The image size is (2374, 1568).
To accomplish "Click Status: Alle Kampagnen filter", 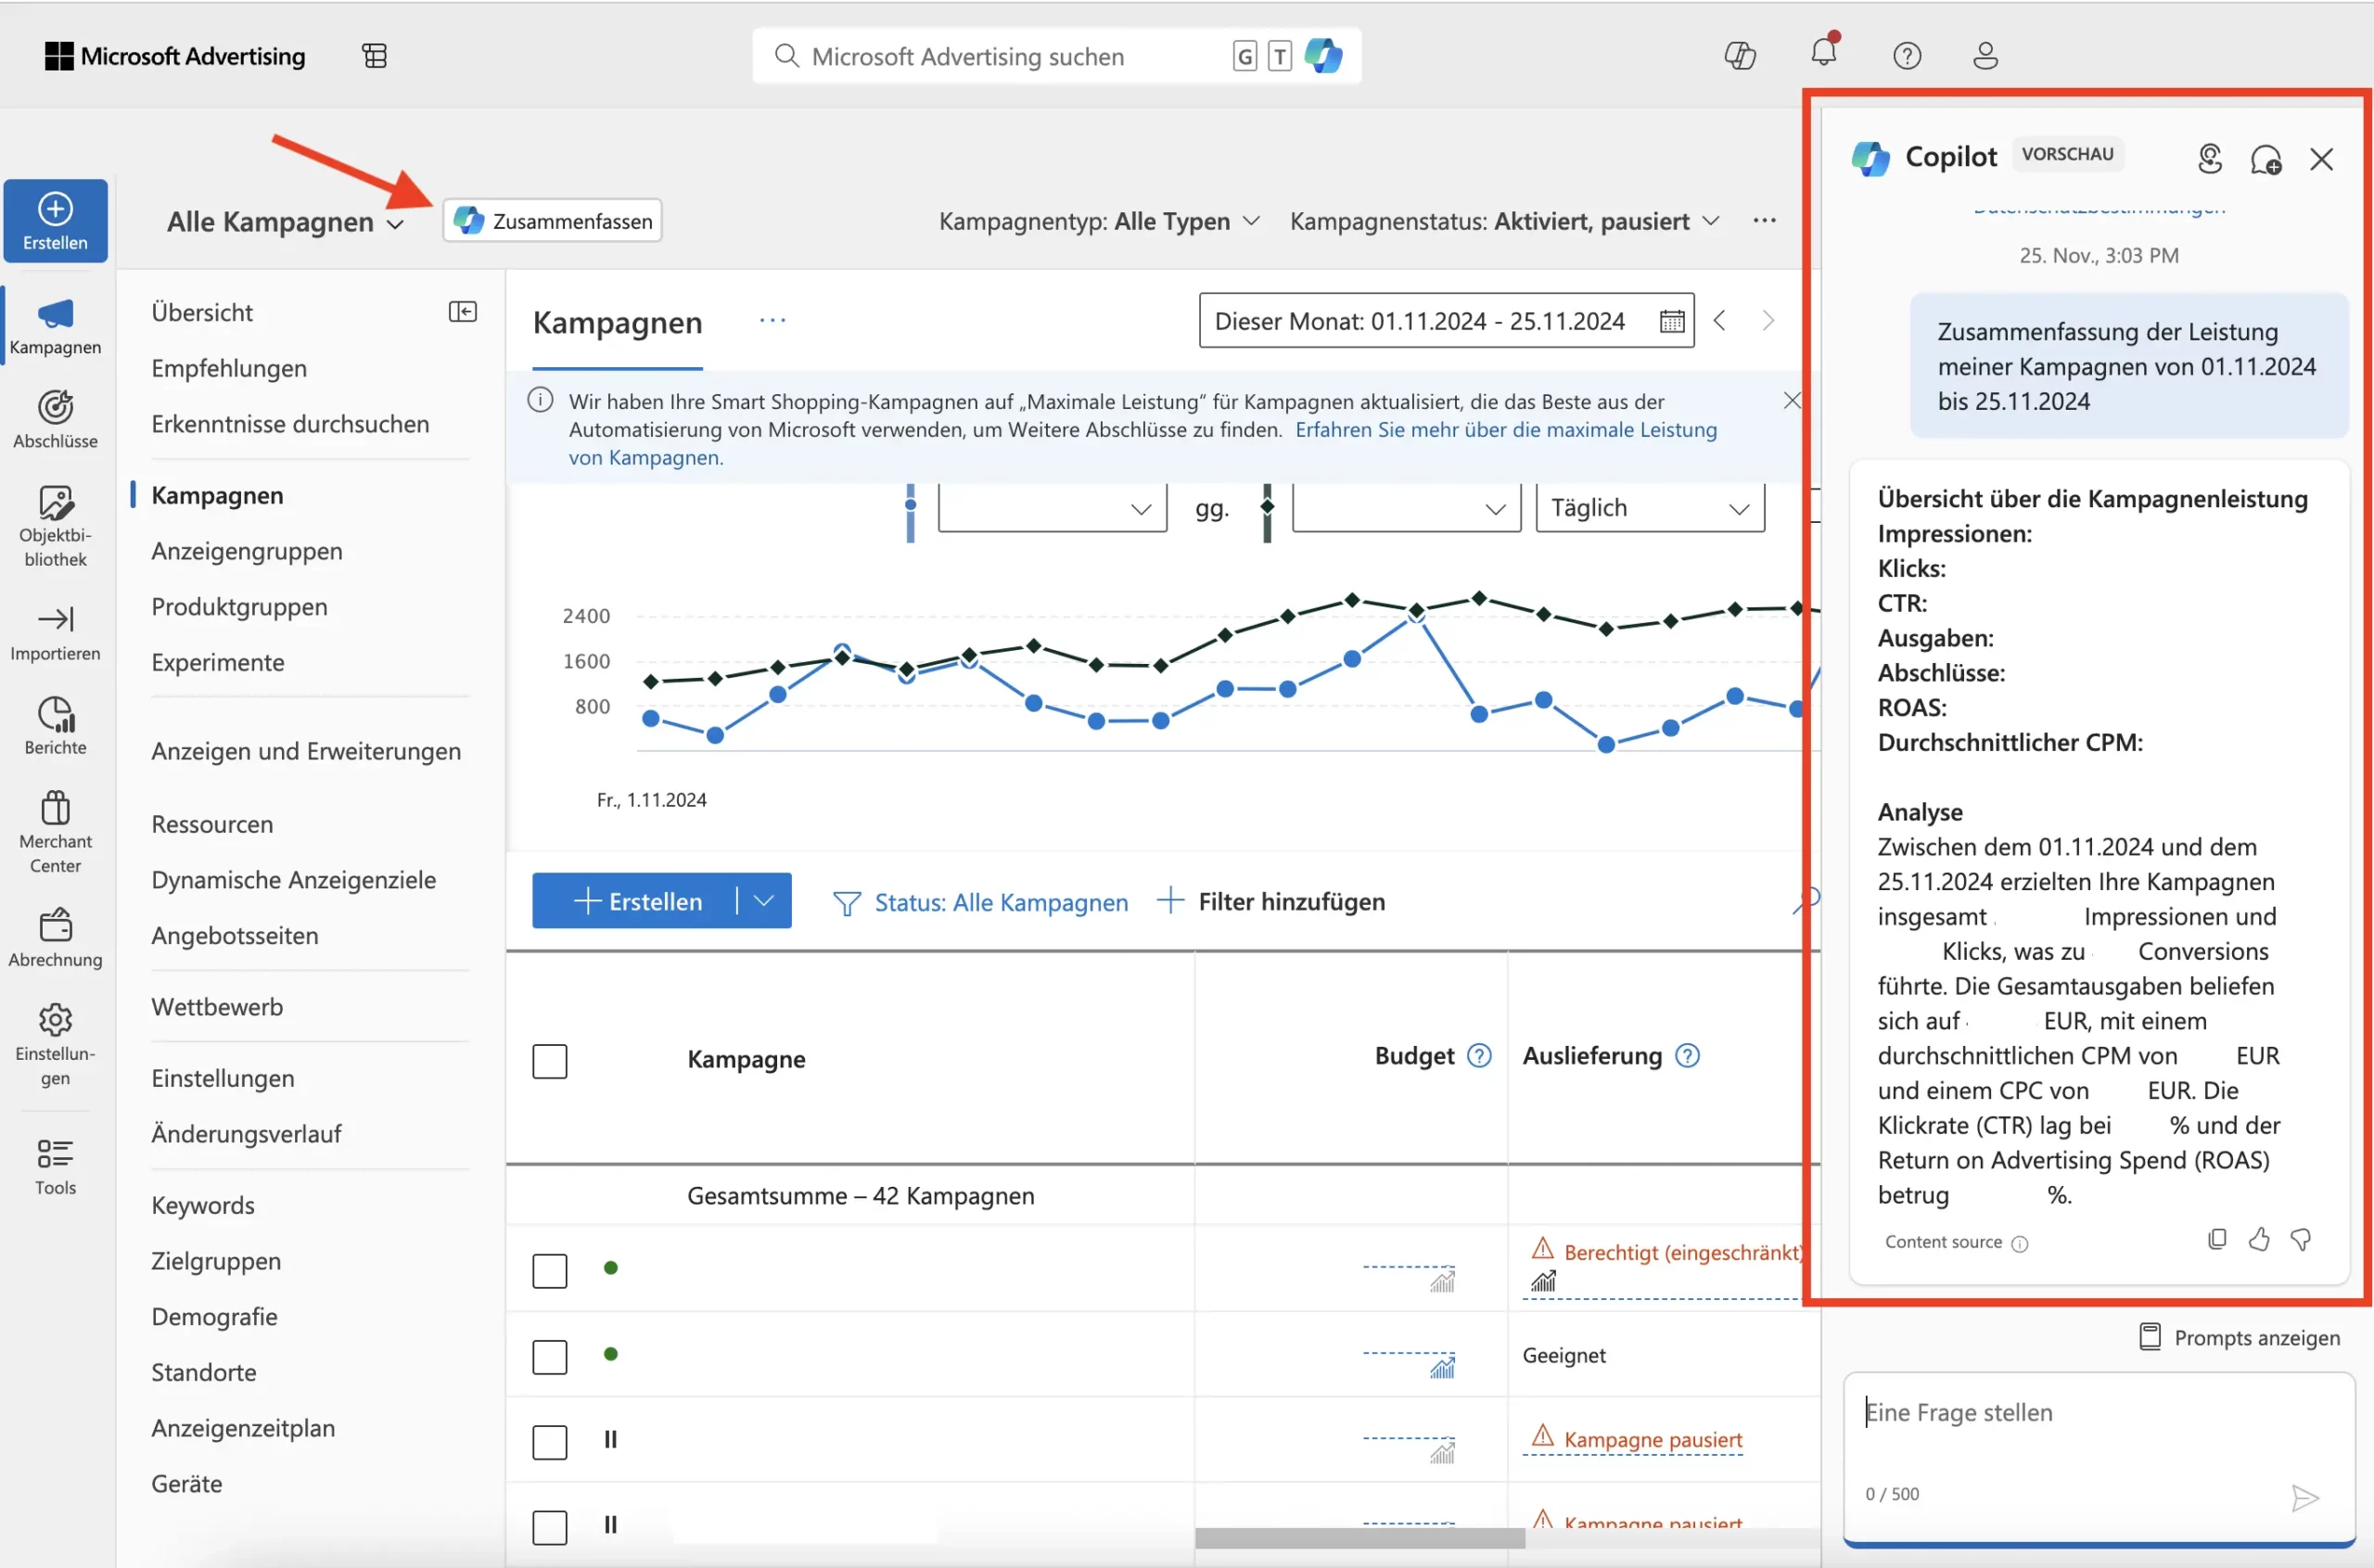I will click(980, 902).
